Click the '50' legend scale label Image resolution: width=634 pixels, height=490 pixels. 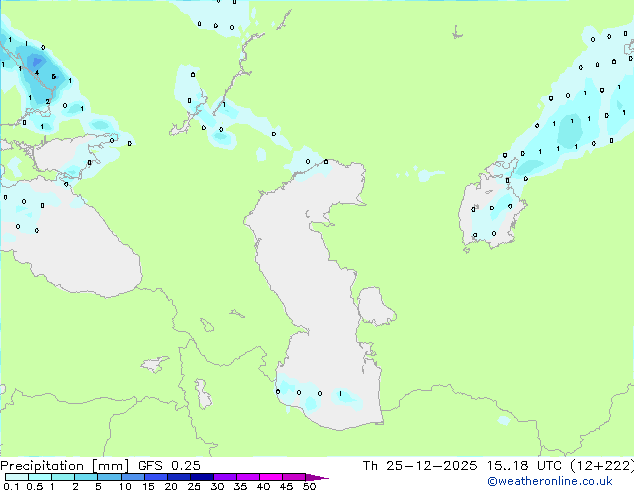click(309, 486)
